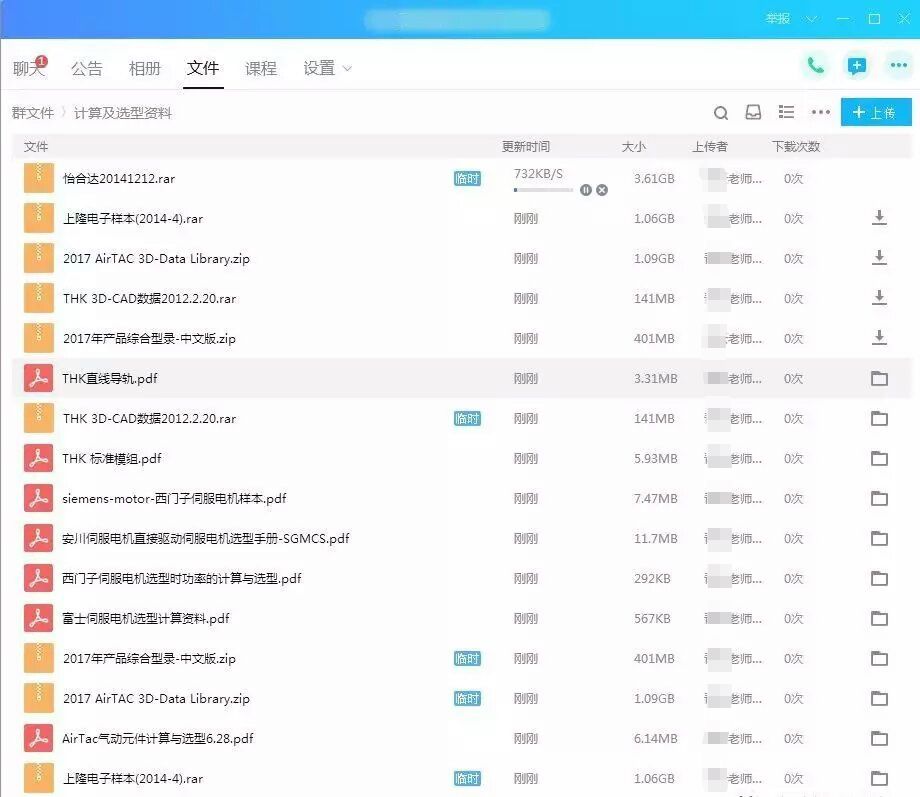
Task: Open the more options ellipsis beside upload
Action: pos(820,113)
